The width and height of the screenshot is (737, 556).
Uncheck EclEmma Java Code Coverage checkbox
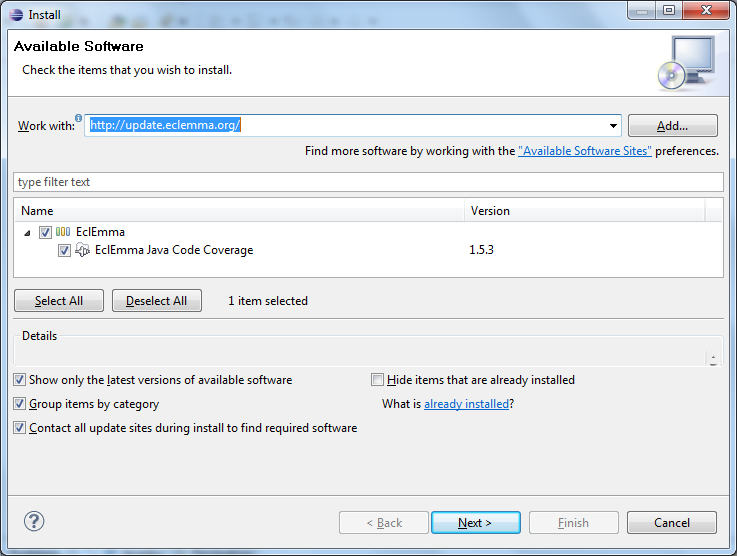[x=64, y=251]
